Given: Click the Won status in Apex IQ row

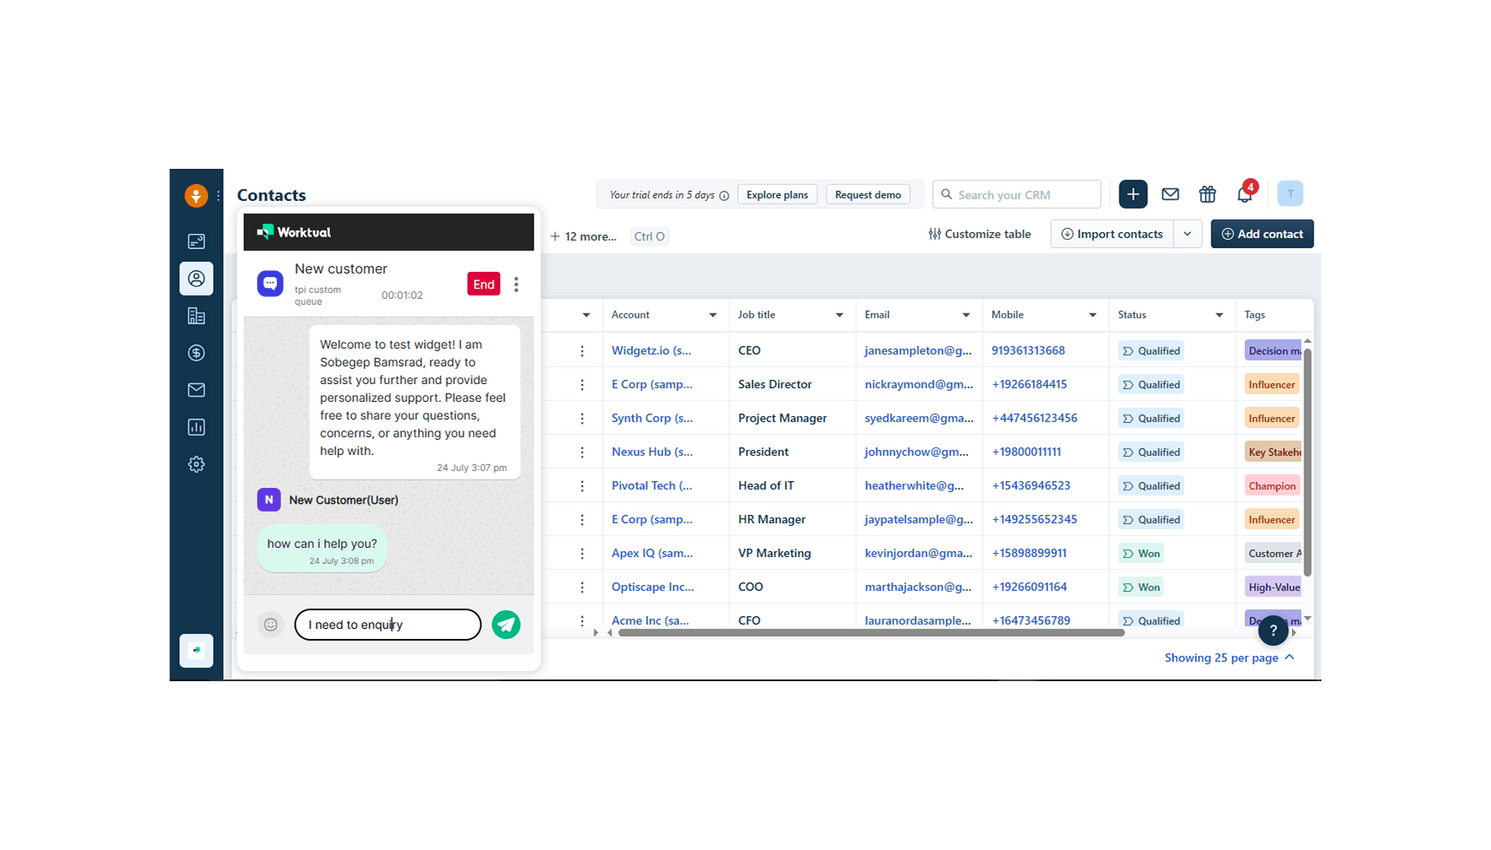Looking at the screenshot, I should [1141, 553].
